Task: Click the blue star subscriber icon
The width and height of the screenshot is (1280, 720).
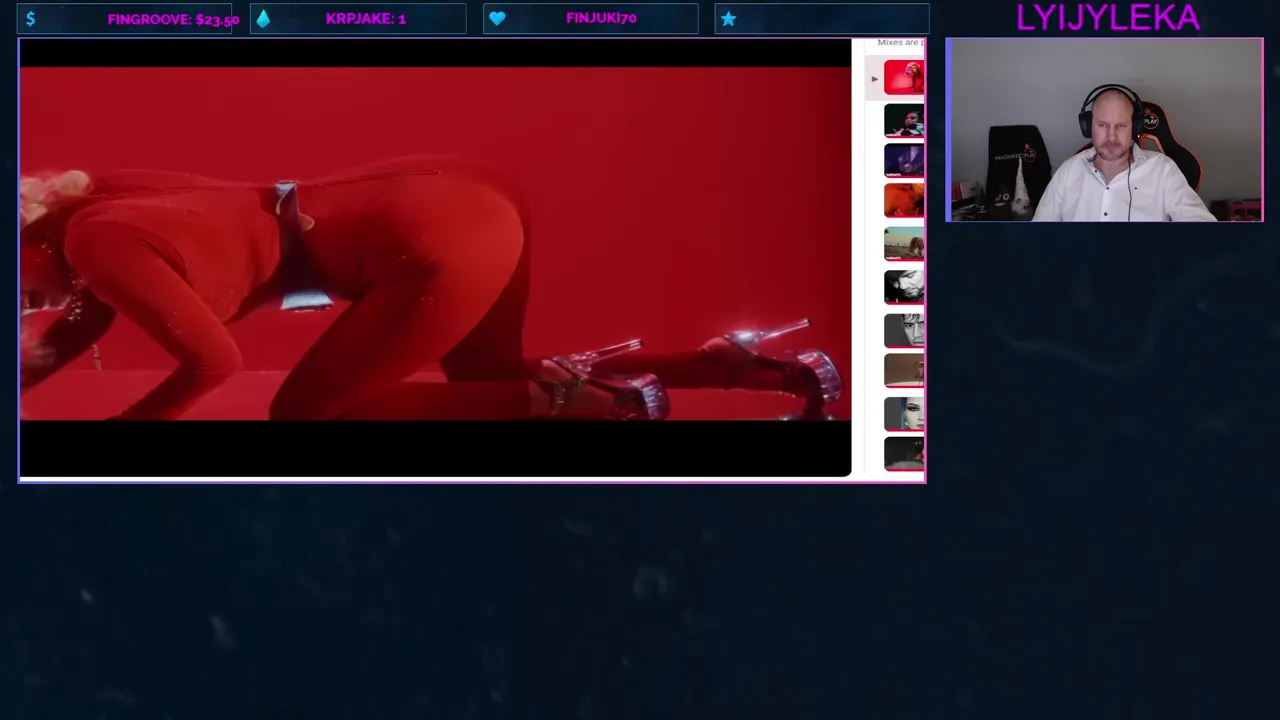Action: [728, 18]
